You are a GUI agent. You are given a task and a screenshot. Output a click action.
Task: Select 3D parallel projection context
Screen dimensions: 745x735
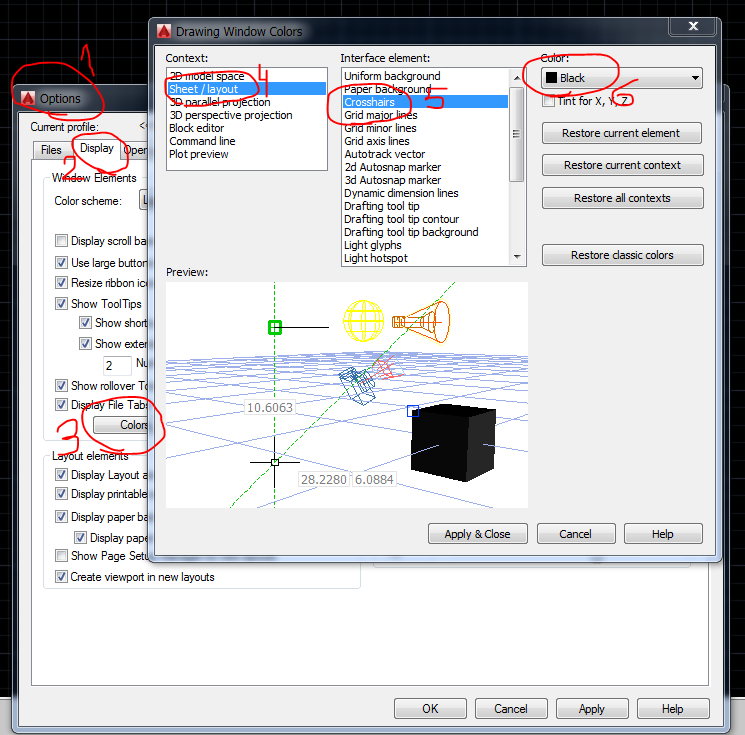[247, 102]
